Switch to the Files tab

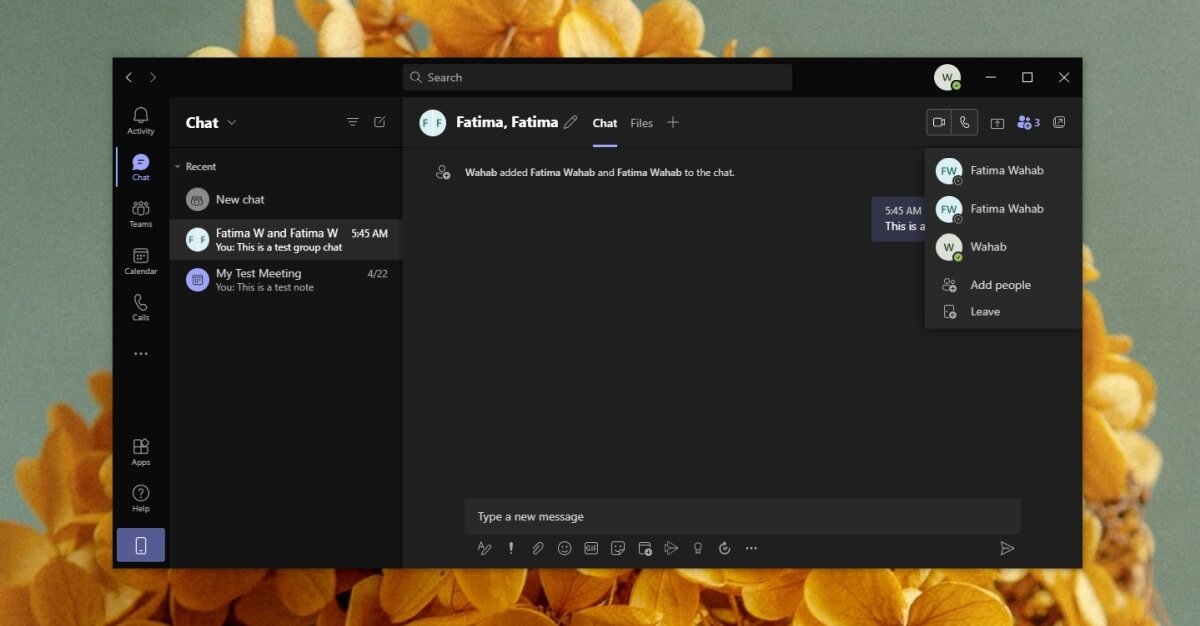click(x=641, y=123)
